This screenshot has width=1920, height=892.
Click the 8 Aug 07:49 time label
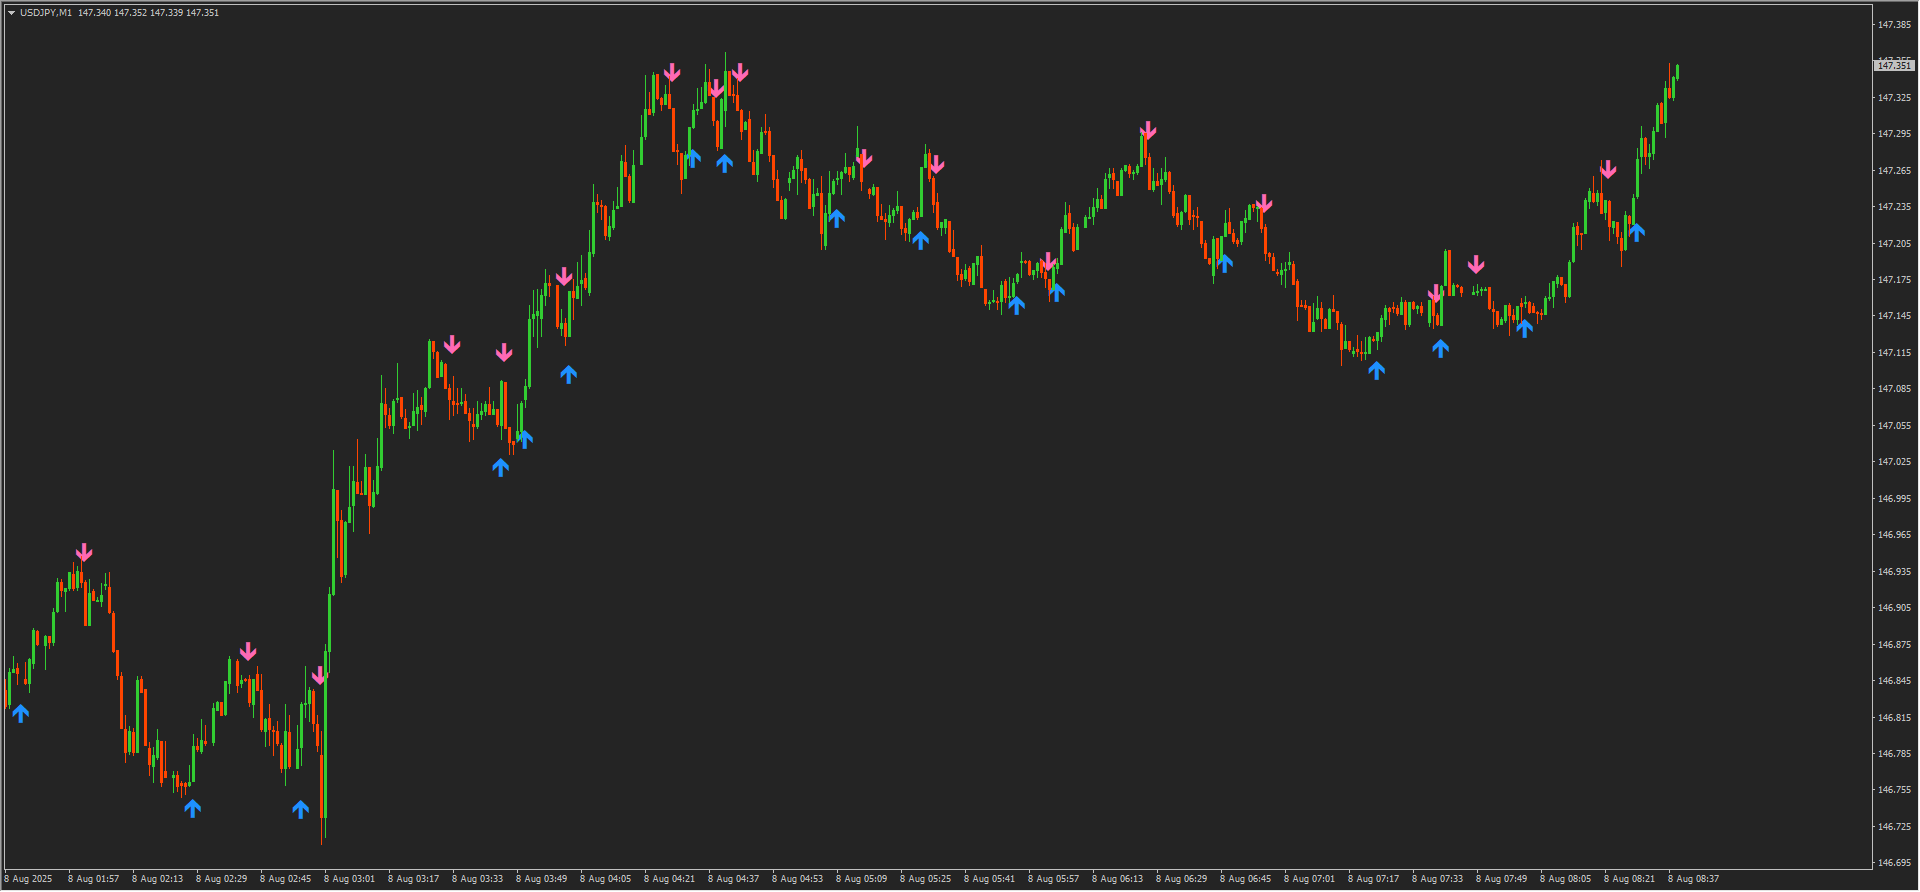[x=1501, y=880]
